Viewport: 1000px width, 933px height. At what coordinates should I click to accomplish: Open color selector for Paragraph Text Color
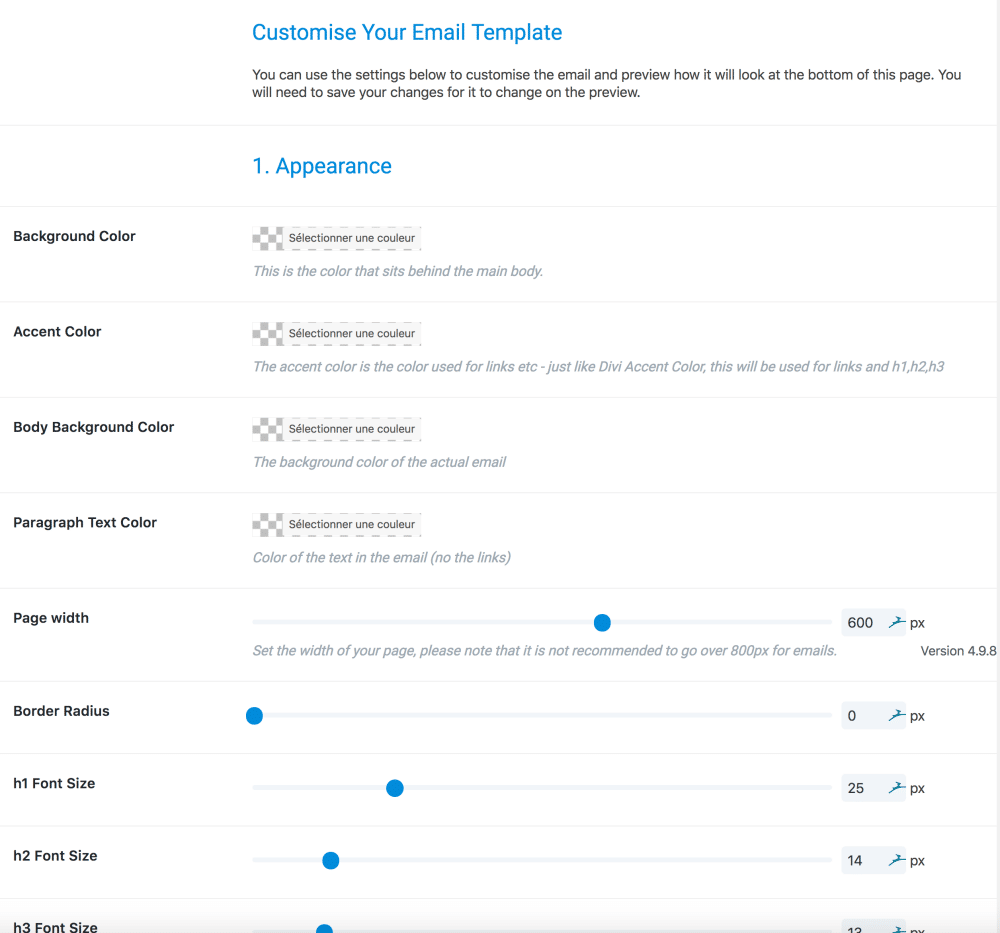coord(351,524)
